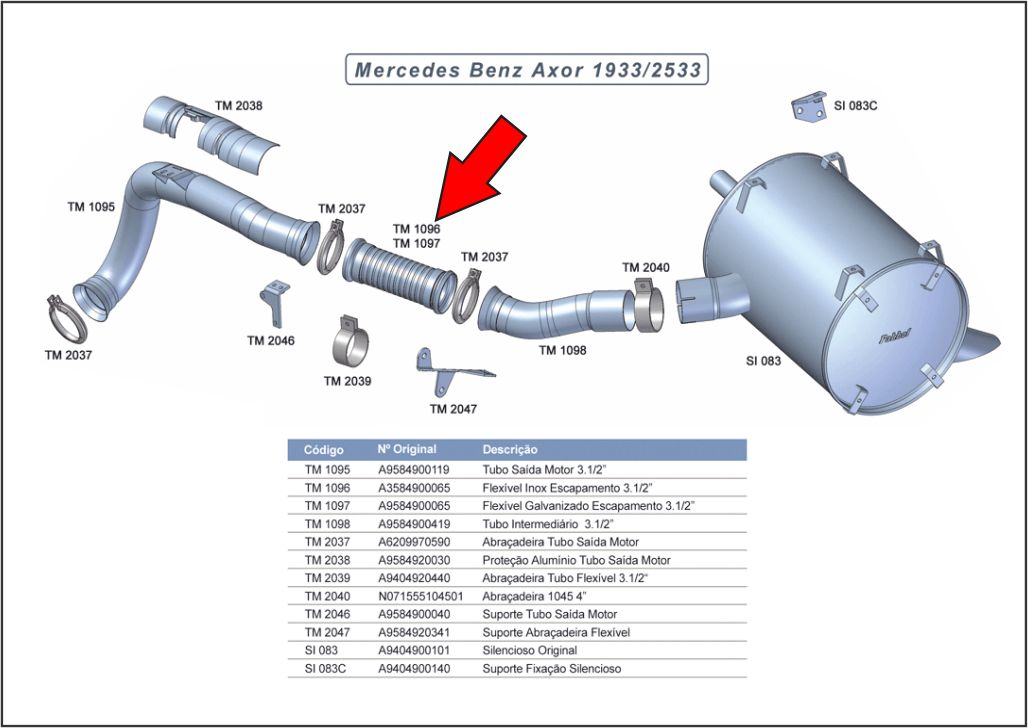
Task: Click the Mercedes Benz Axor 1933/2533 title
Action: (527, 70)
